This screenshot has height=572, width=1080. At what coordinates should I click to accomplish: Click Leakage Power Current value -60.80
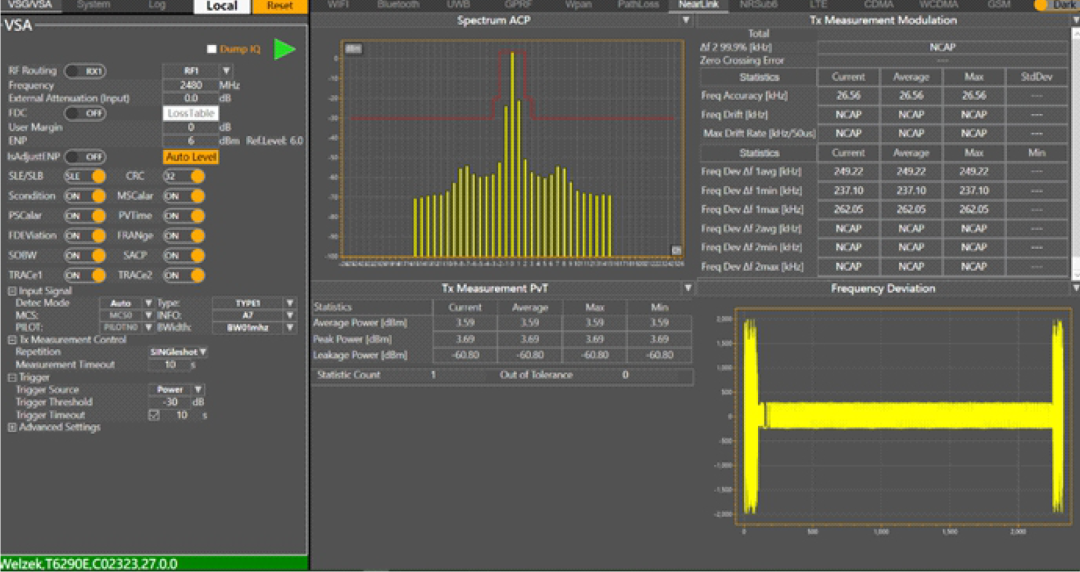465,355
